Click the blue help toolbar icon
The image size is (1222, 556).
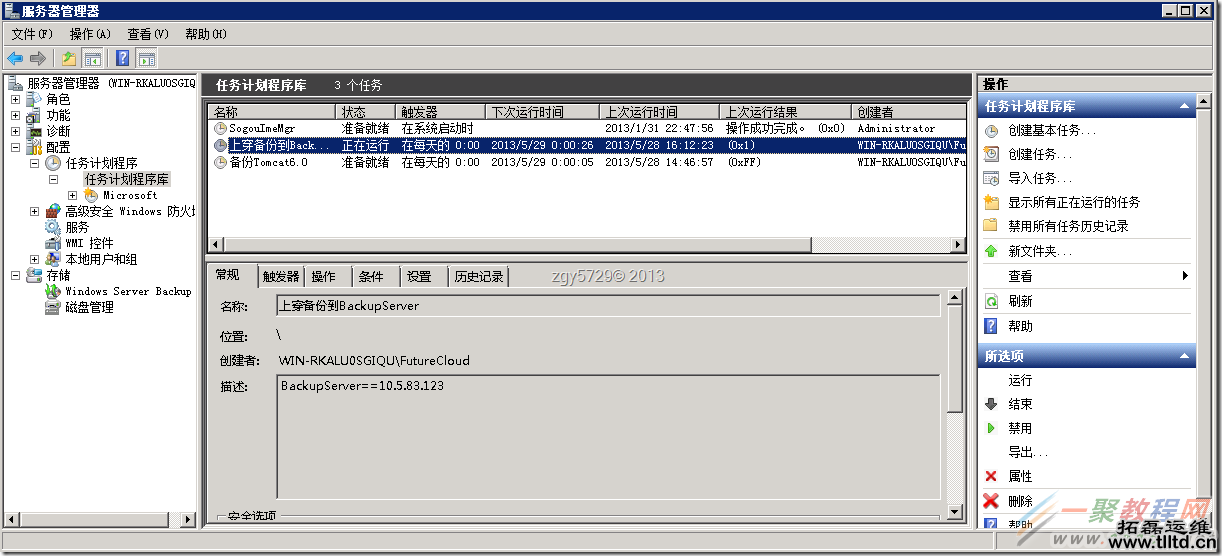click(x=122, y=58)
